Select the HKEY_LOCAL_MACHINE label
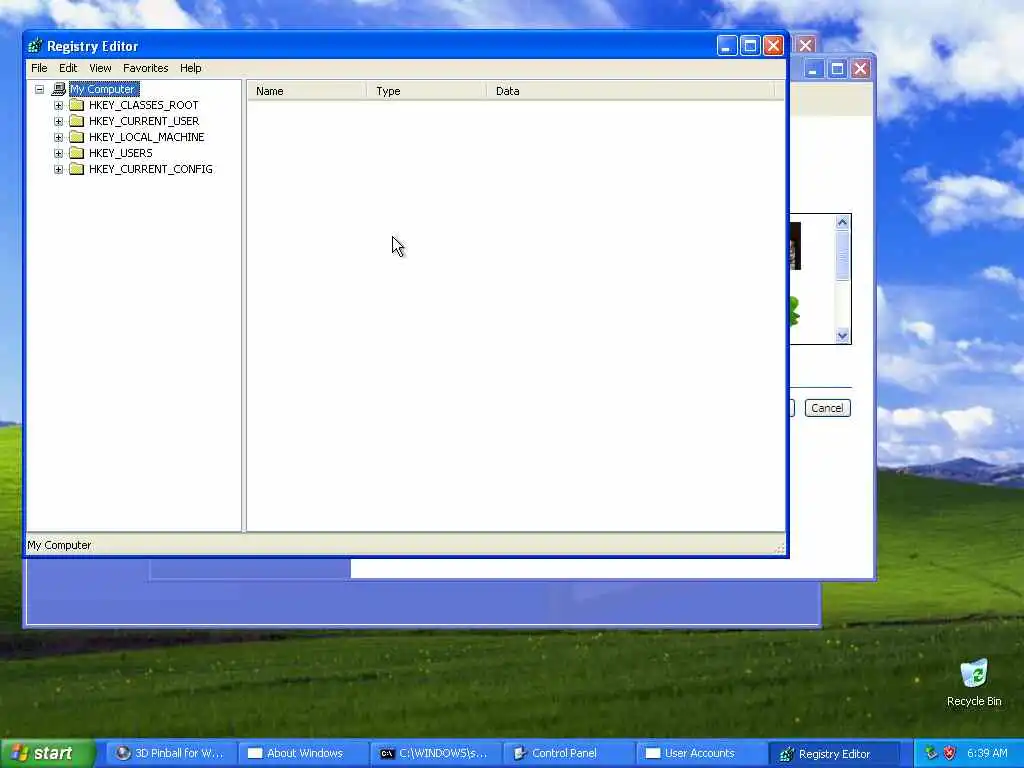The height and width of the screenshot is (768, 1024). (x=146, y=137)
